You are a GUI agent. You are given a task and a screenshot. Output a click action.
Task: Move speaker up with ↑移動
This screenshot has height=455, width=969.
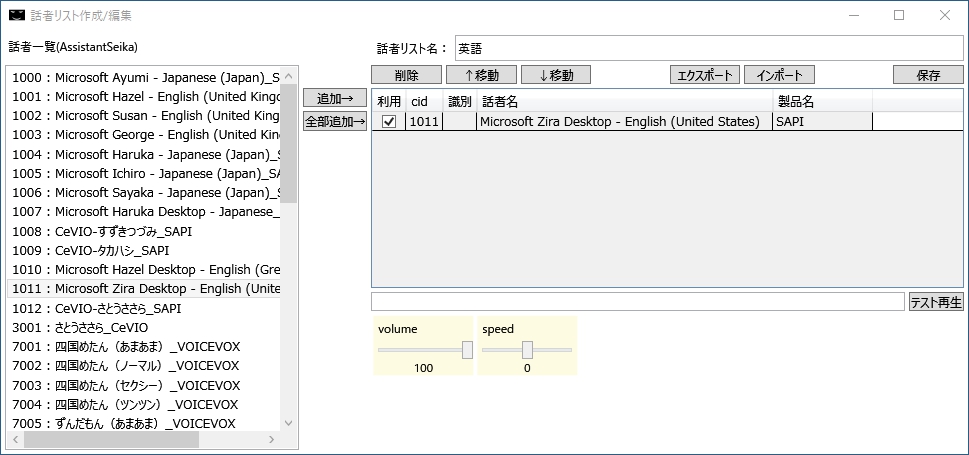click(481, 75)
